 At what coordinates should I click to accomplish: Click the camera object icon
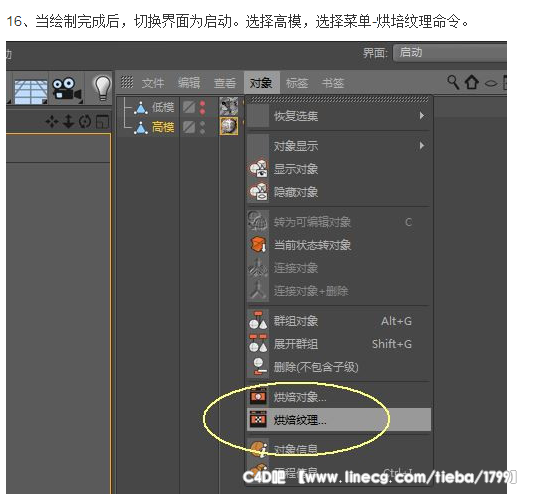(66, 89)
